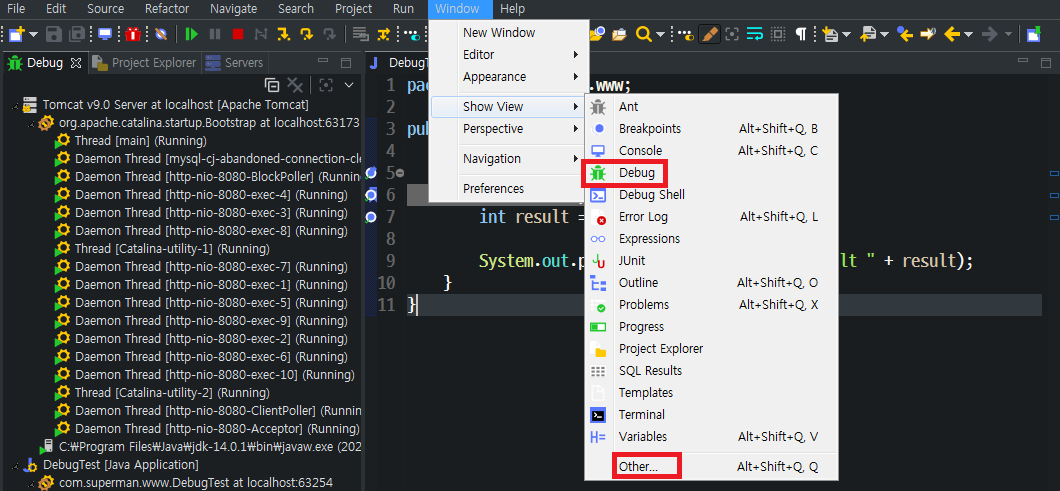This screenshot has width=1060, height=491.
Task: Click the Disconnect debug icon
Action: (x=260, y=34)
